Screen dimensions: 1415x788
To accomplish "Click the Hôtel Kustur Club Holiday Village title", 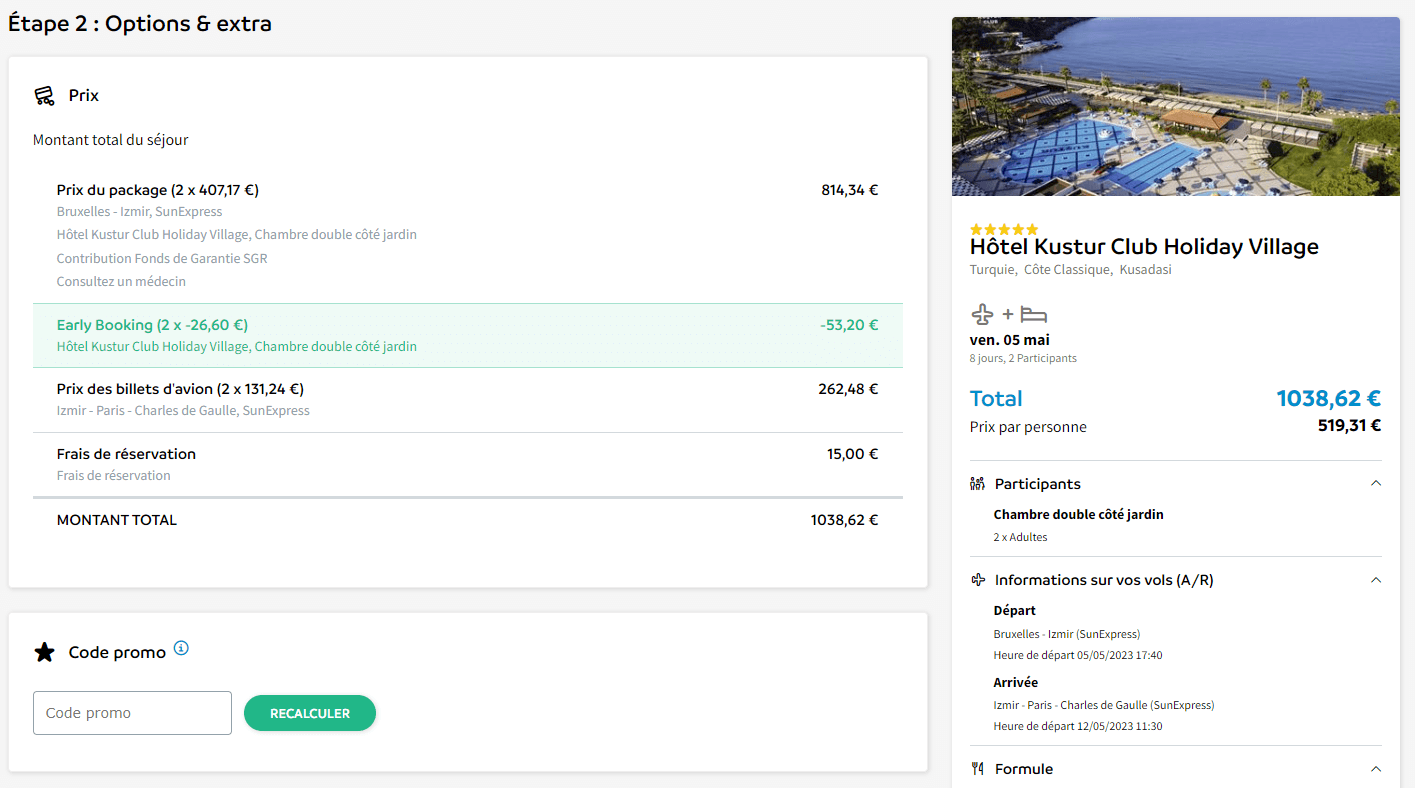I will point(1144,247).
